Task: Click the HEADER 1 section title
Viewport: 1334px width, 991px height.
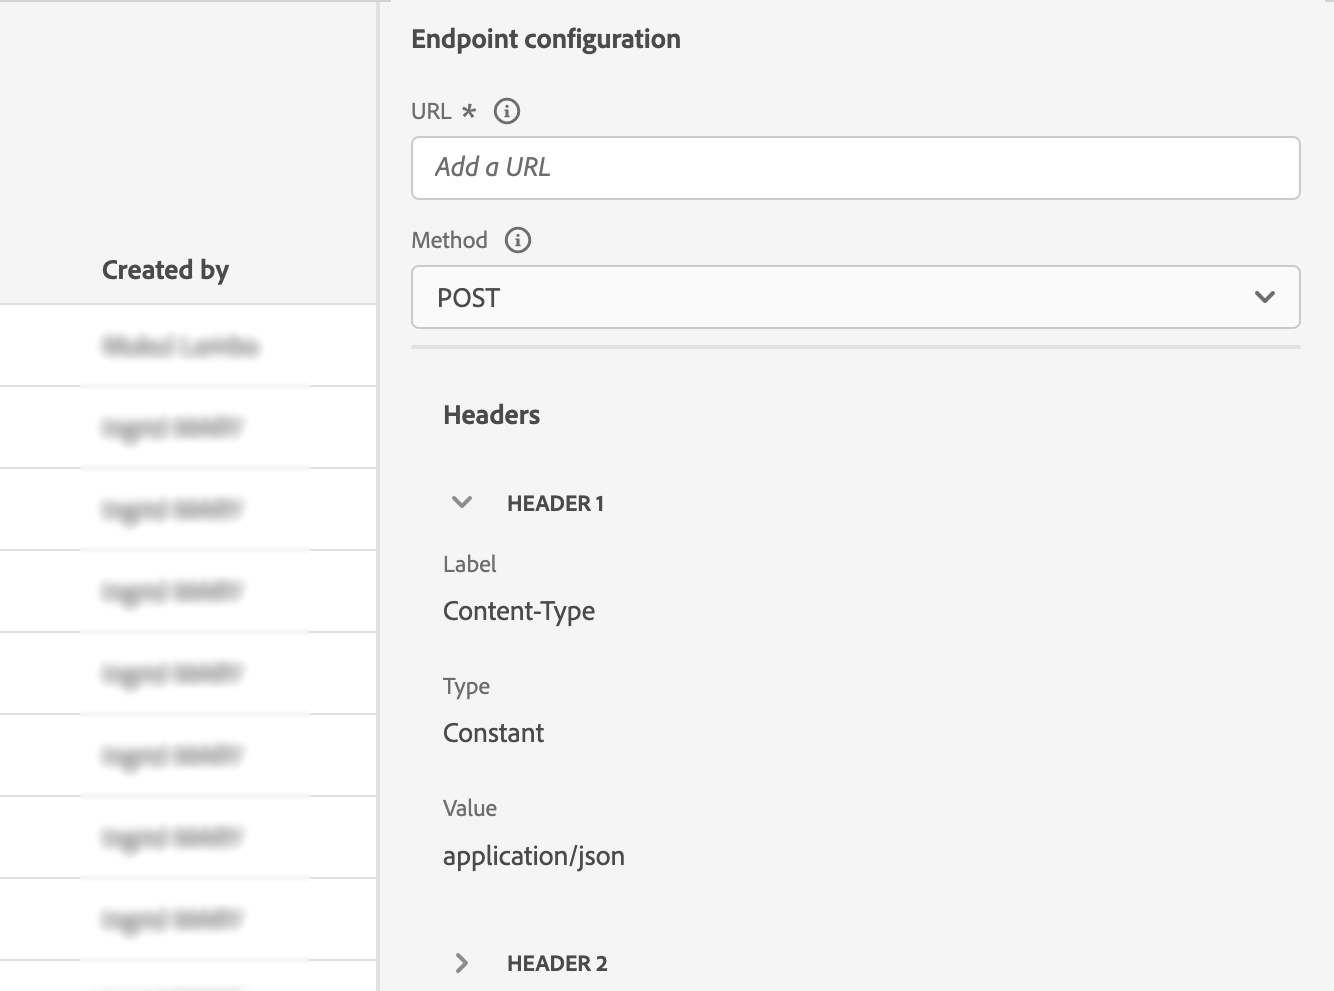Action: (555, 503)
